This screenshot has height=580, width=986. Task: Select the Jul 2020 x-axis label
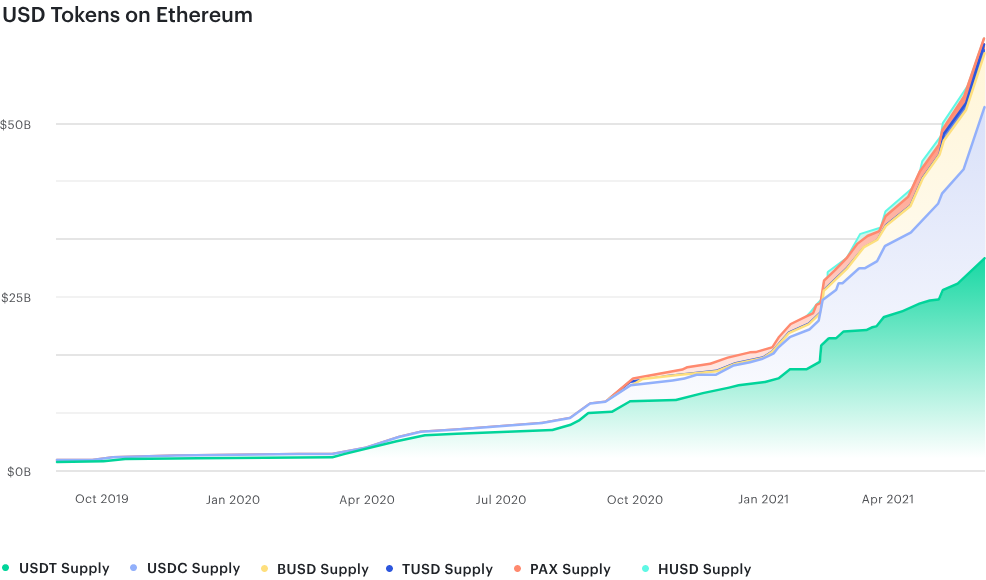tap(499, 499)
